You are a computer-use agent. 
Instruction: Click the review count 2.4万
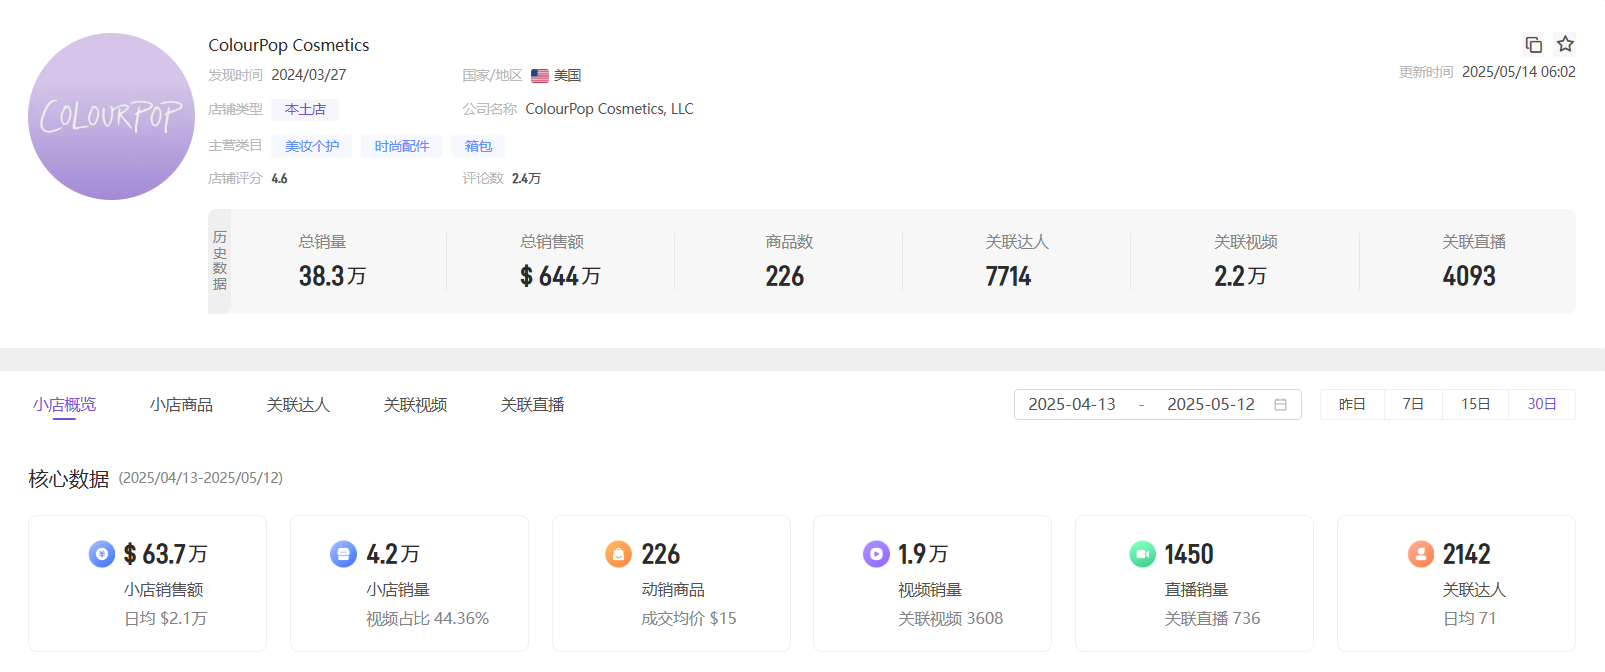[526, 178]
